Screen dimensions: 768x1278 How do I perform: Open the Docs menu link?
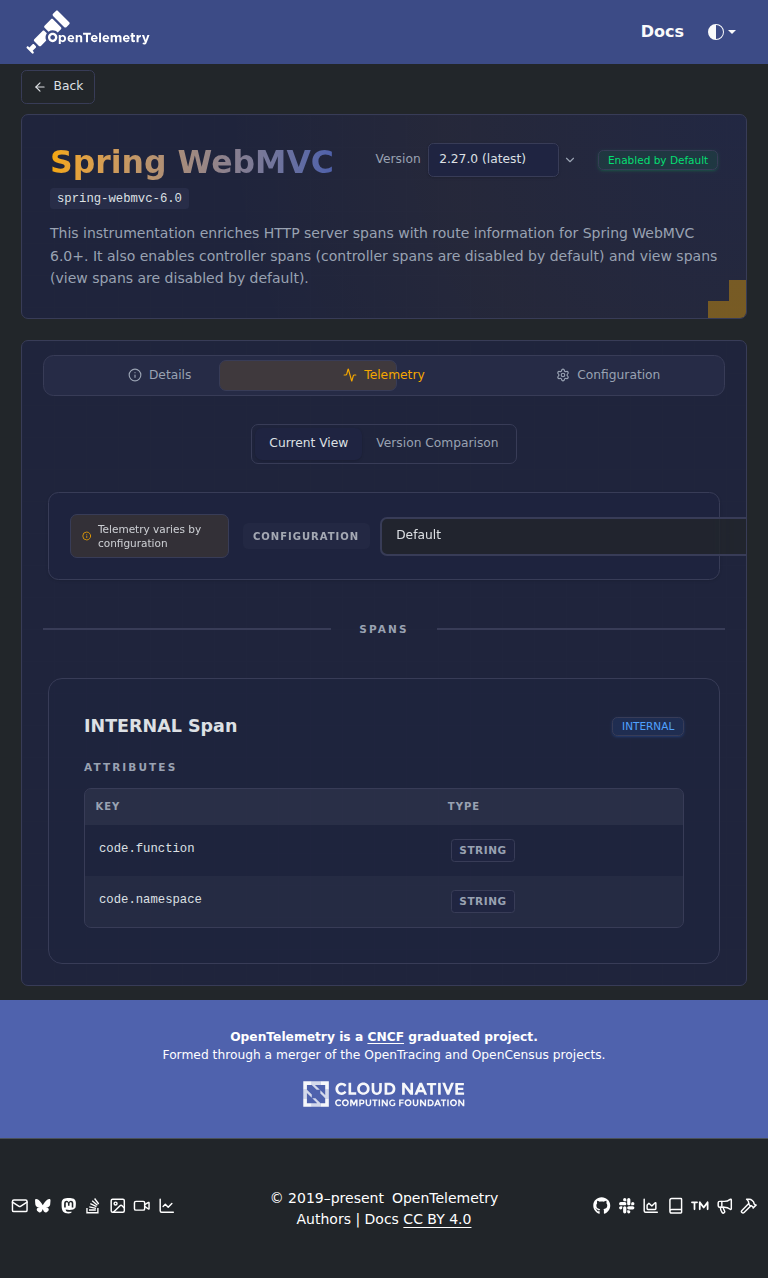[x=662, y=32]
